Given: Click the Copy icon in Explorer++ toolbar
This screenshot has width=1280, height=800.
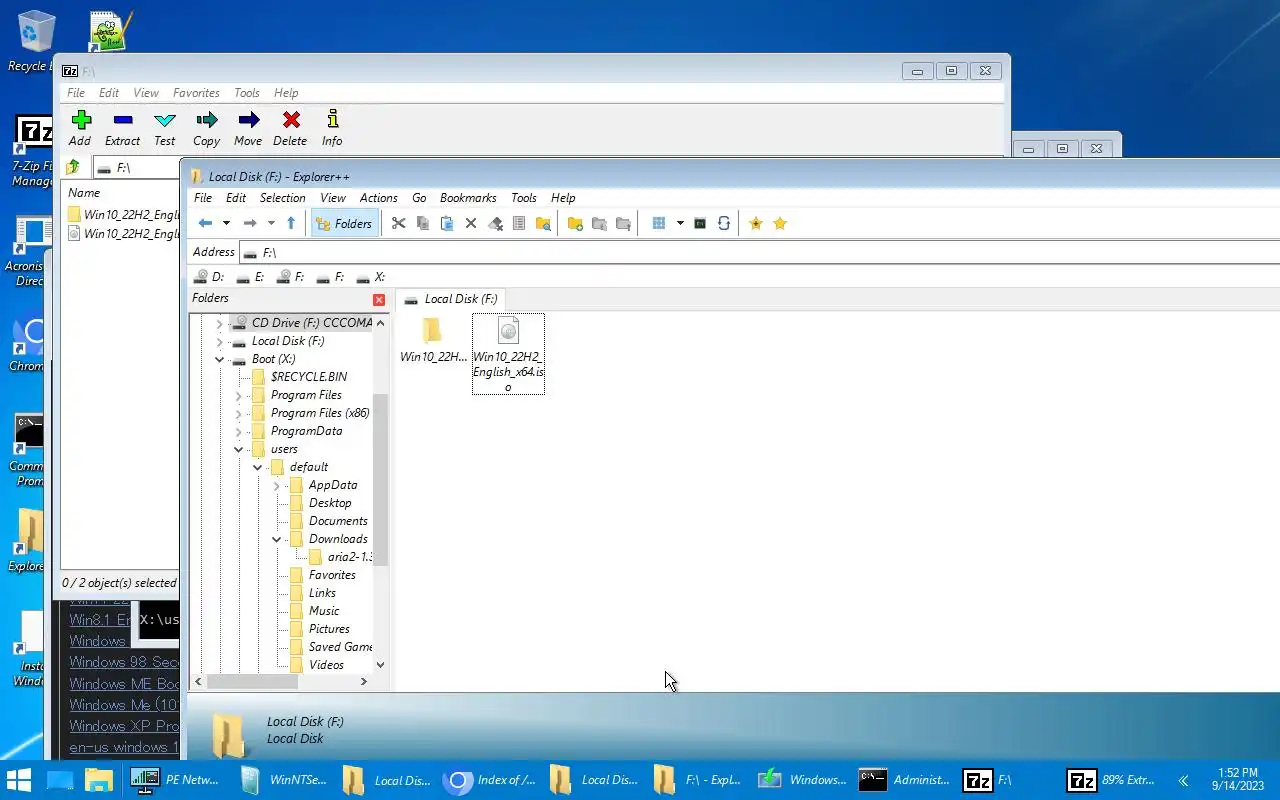Looking at the screenshot, I should (422, 223).
